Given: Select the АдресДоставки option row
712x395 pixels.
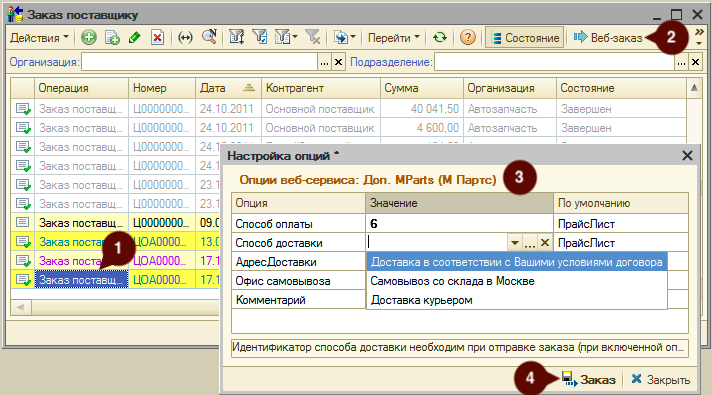Looking at the screenshot, I should pyautogui.click(x=298, y=262).
